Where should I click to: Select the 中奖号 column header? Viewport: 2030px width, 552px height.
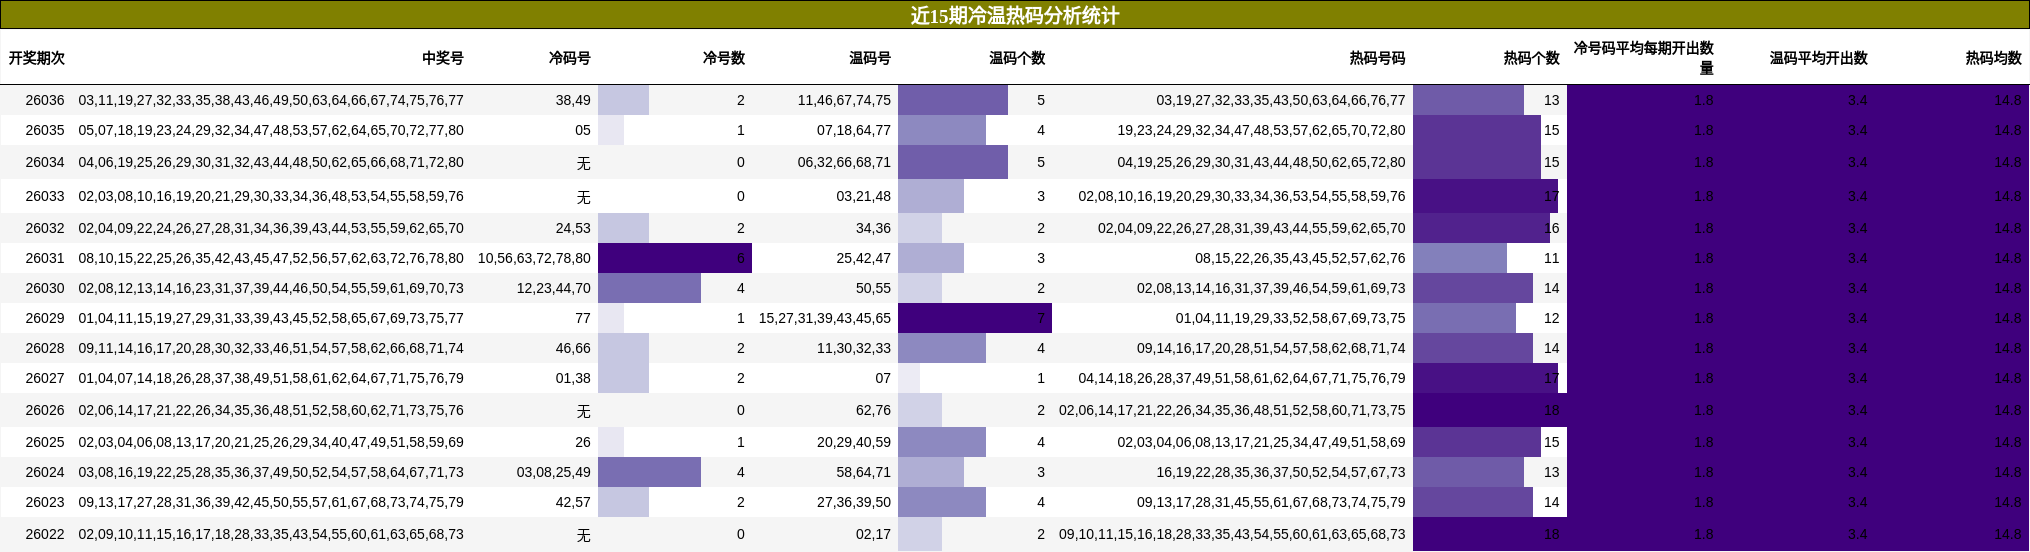click(443, 58)
